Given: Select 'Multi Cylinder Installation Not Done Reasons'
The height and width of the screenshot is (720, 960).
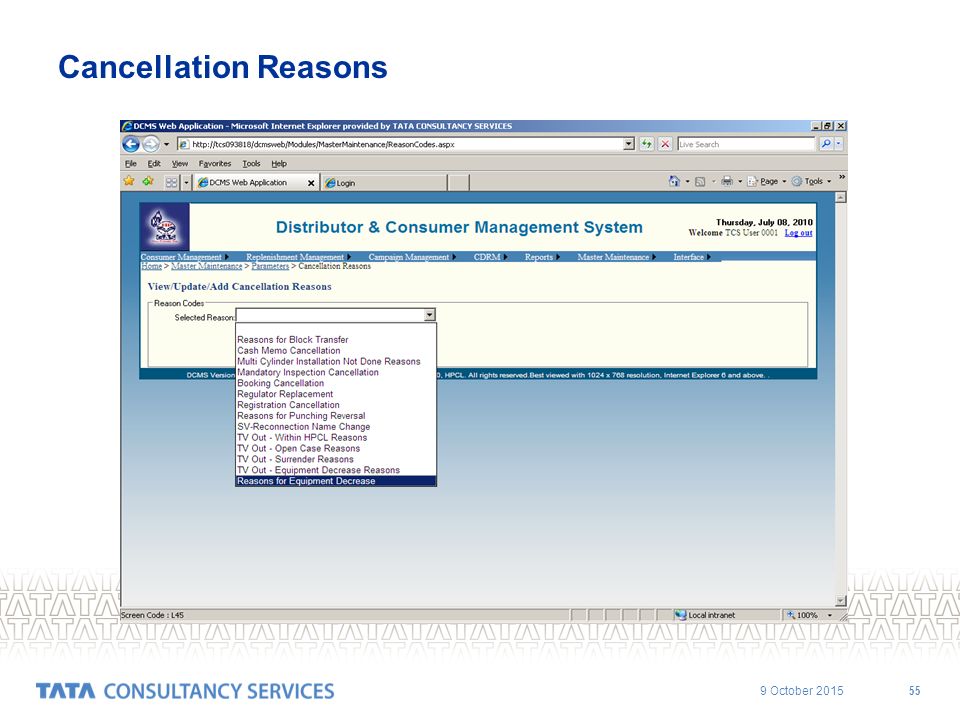Looking at the screenshot, I should [x=336, y=362].
